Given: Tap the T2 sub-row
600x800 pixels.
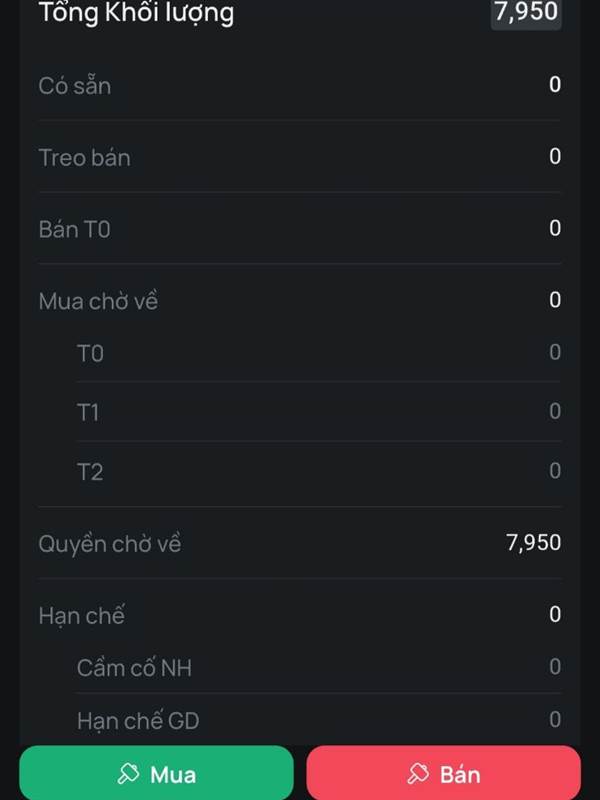Looking at the screenshot, I should click(319, 470).
